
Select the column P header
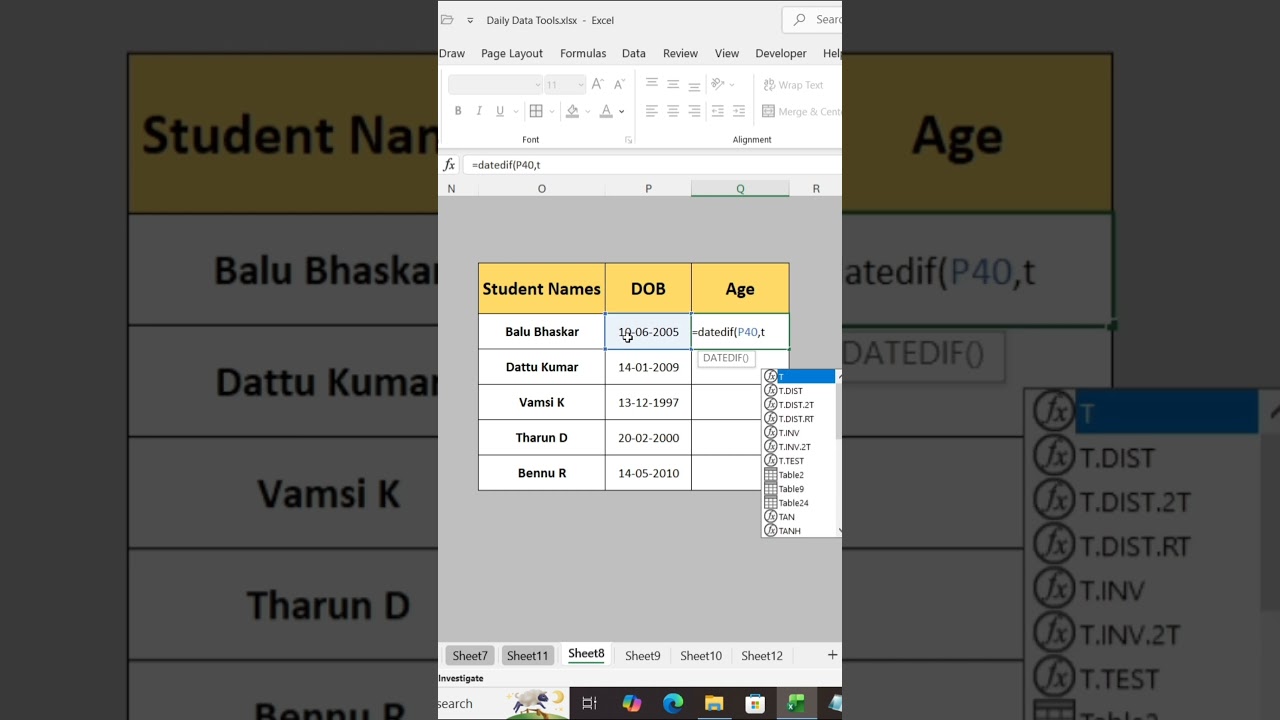pos(648,189)
